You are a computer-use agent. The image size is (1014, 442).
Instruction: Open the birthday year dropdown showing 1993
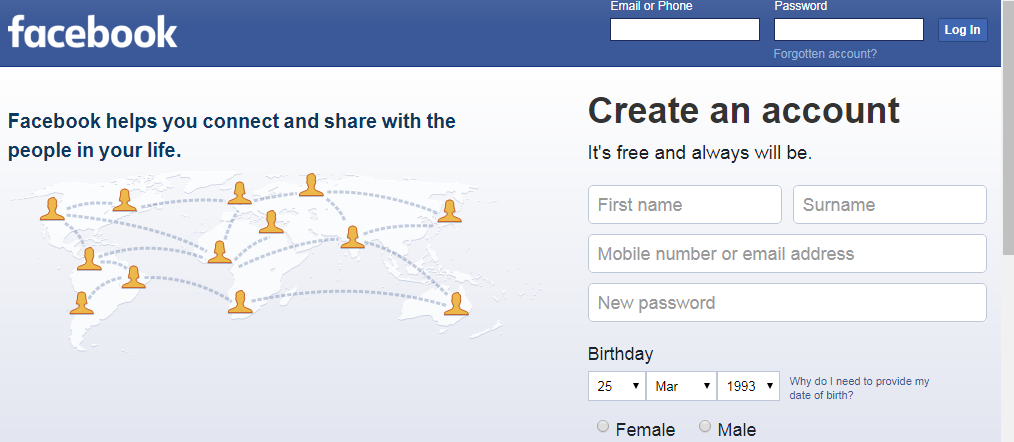(748, 386)
